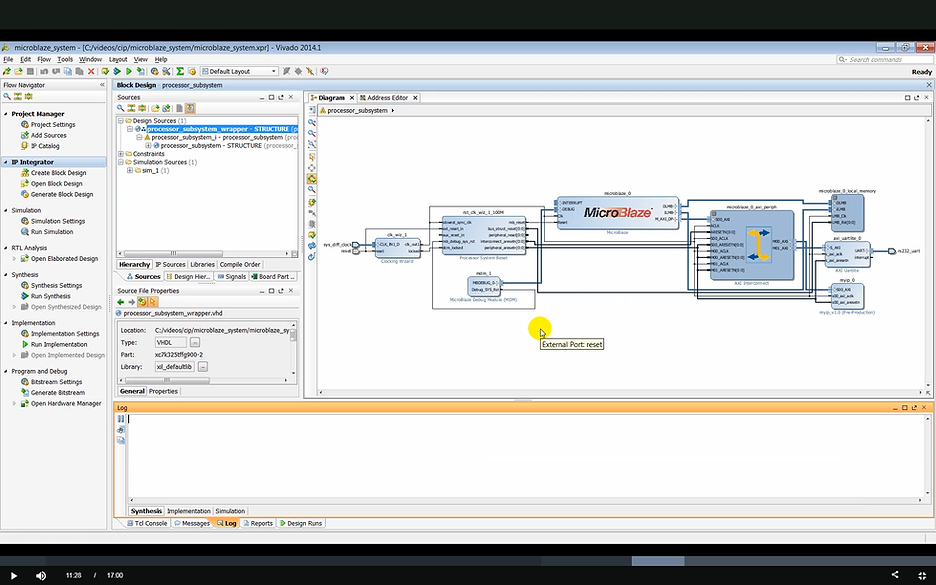Play the video using the play button
The height and width of the screenshot is (585, 936).
pyautogui.click(x=12, y=575)
